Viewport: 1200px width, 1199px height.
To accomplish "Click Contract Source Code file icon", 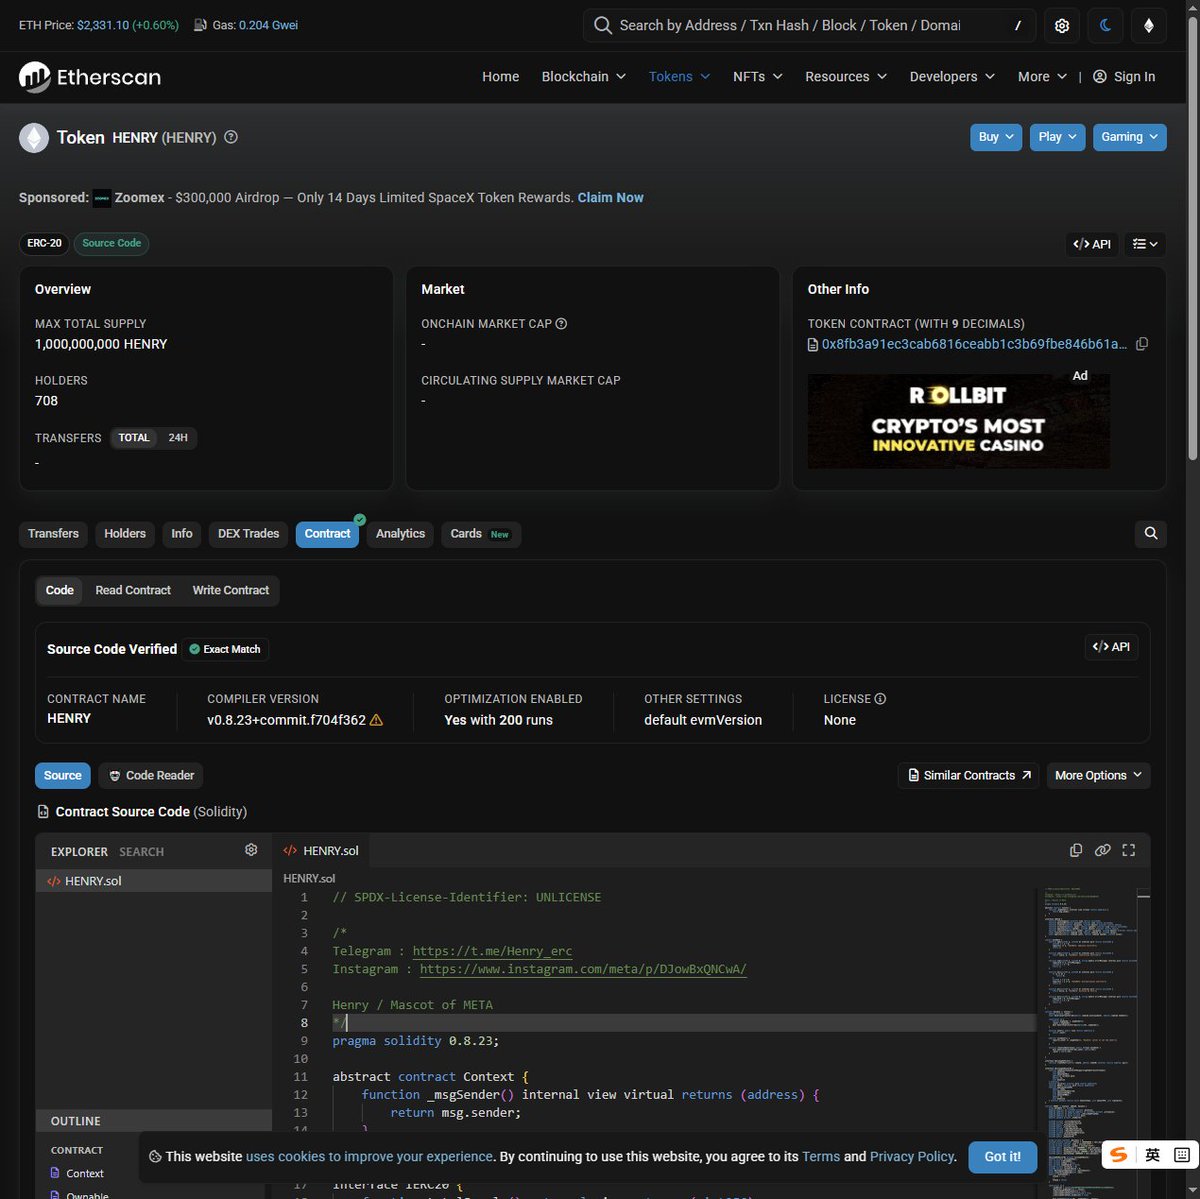I will point(43,812).
